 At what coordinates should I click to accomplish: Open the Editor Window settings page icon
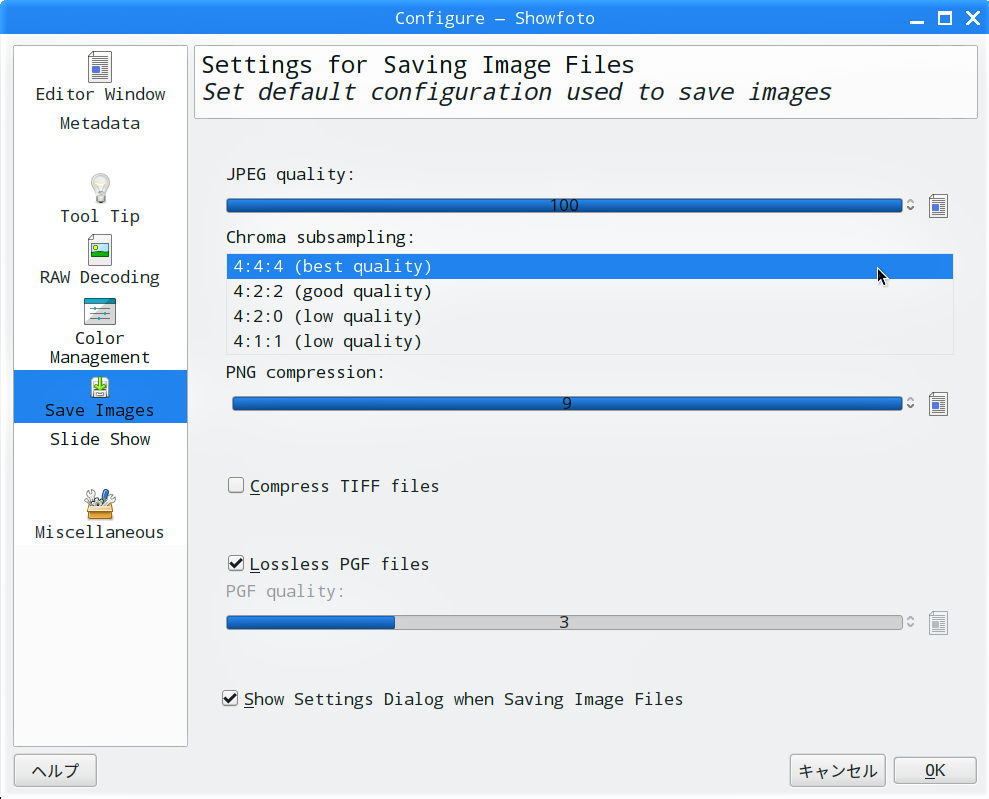[100, 67]
